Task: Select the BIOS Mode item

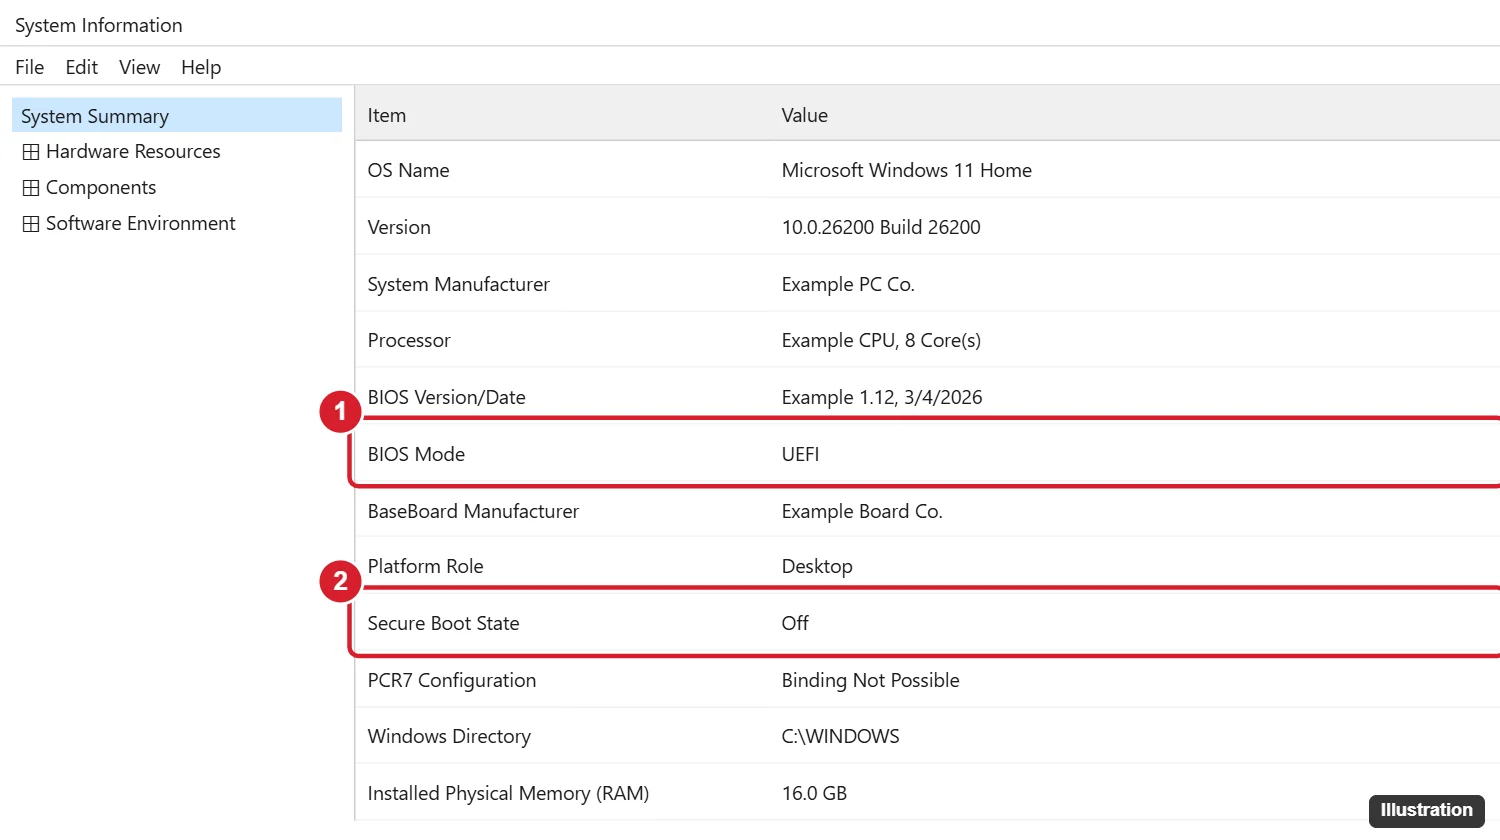Action: [x=416, y=454]
